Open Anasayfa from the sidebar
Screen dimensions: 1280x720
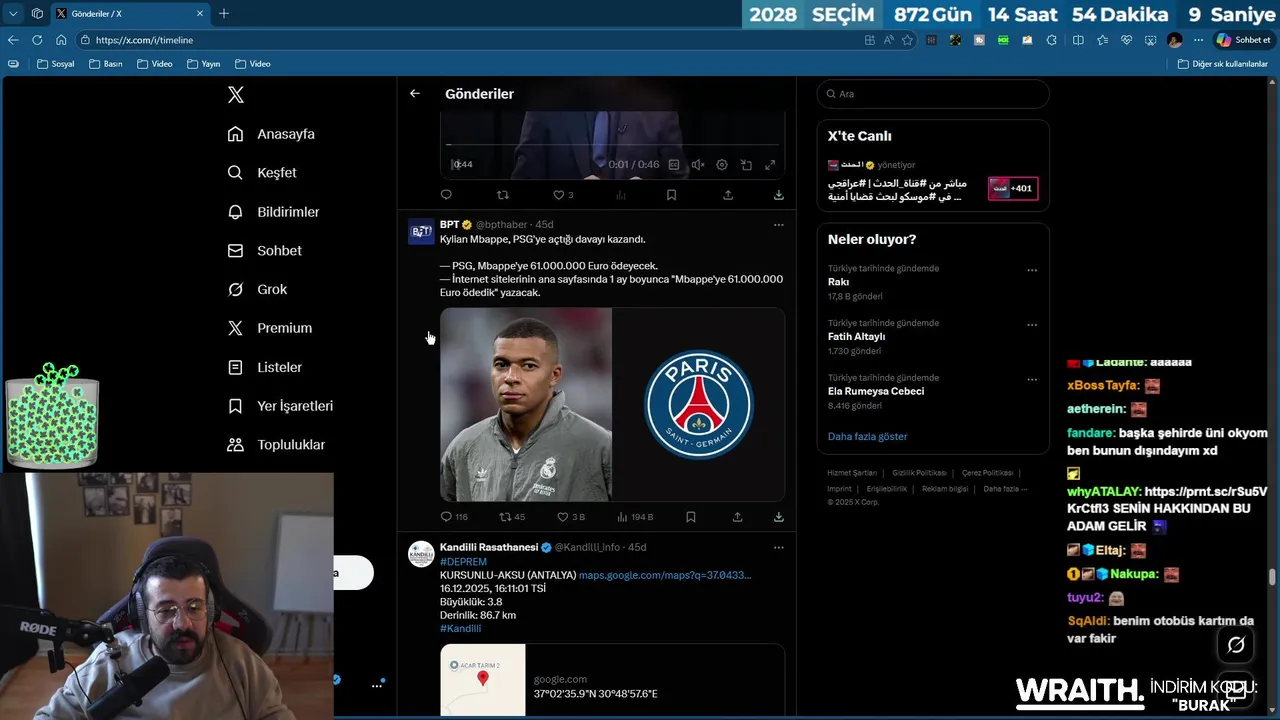tap(271, 134)
